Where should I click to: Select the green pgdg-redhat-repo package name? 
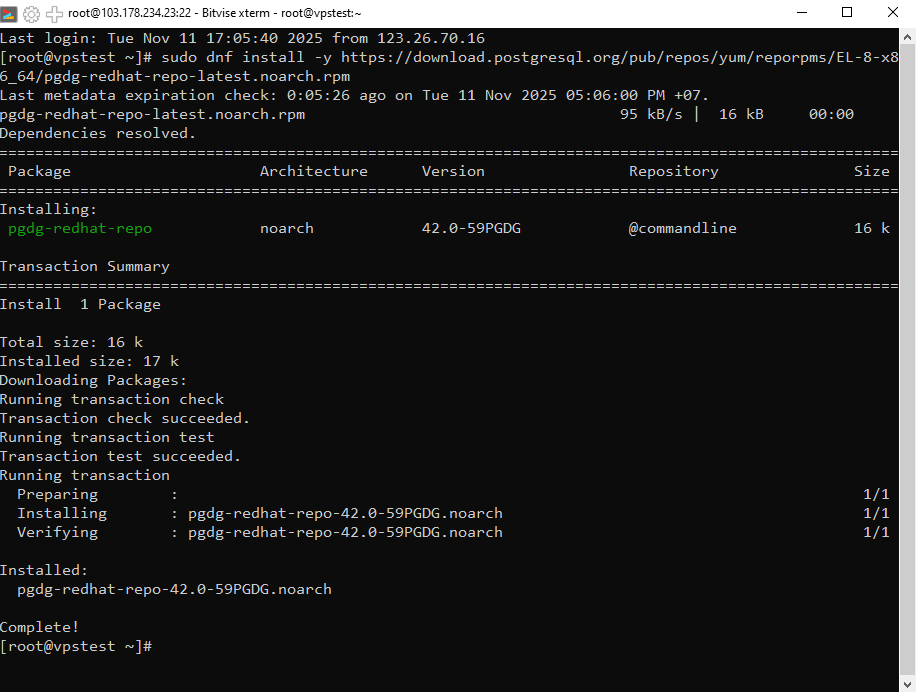(78, 227)
